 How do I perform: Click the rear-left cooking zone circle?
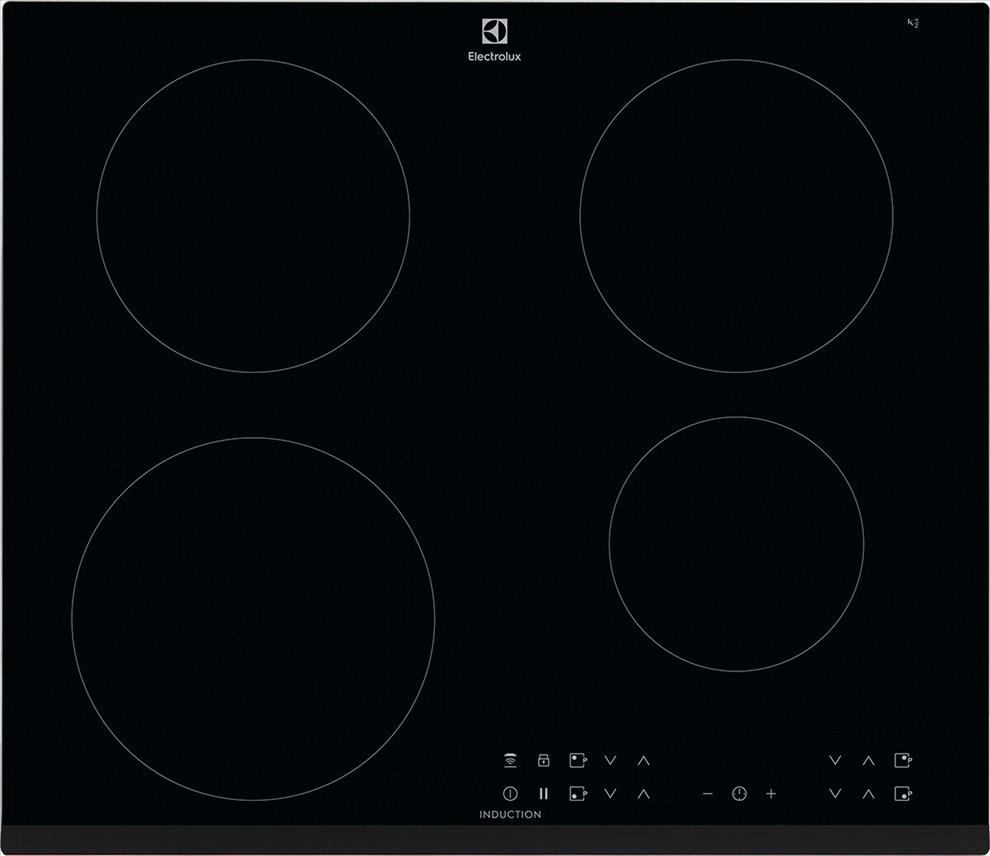(253, 216)
